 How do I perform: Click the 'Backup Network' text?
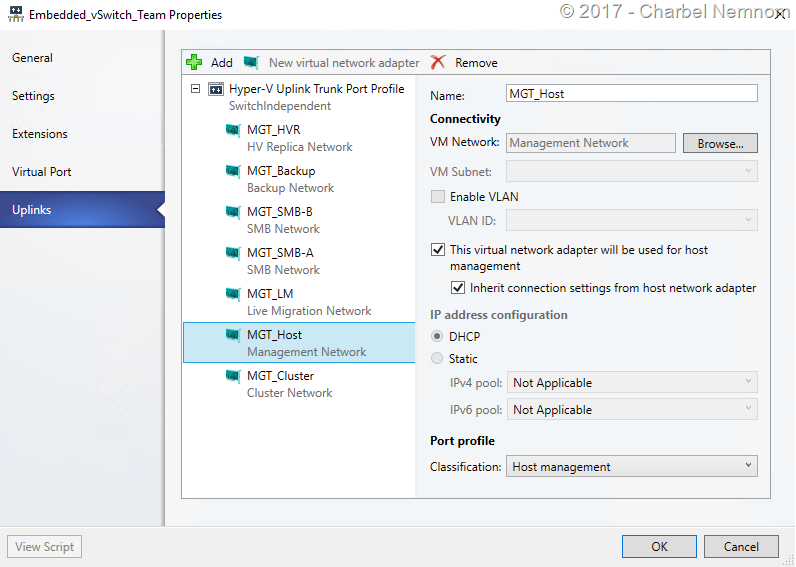(290, 188)
